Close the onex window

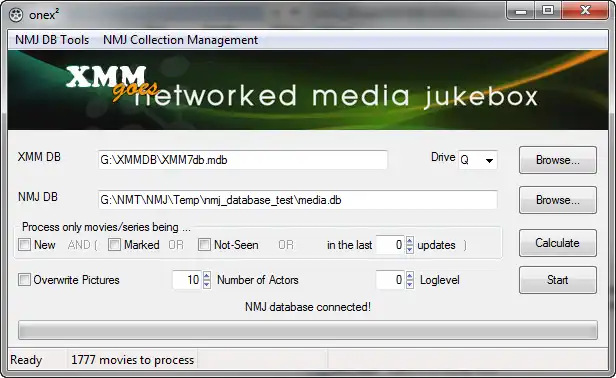[x=585, y=11]
